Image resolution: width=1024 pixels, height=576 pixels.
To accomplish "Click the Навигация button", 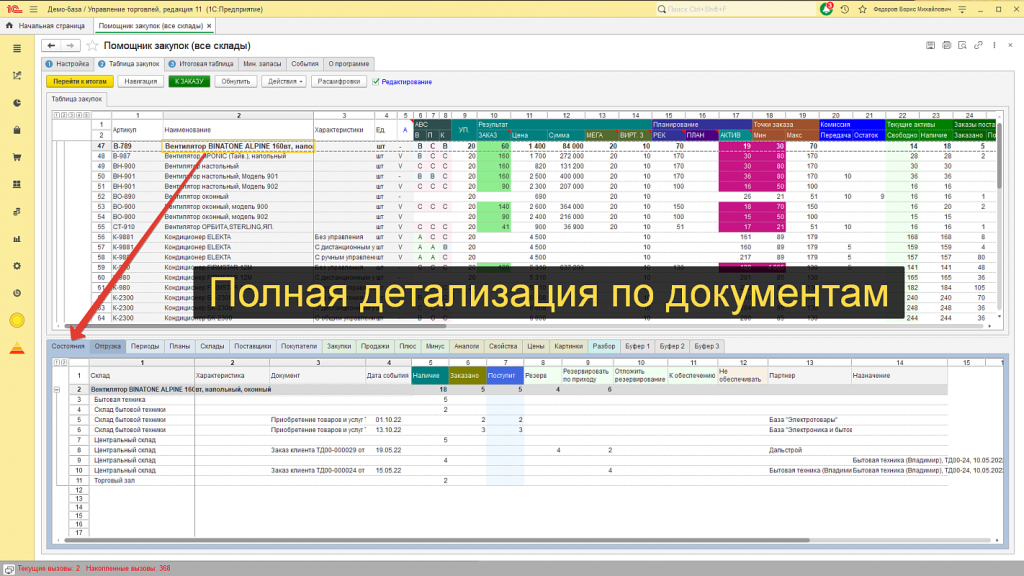I will pos(141,82).
